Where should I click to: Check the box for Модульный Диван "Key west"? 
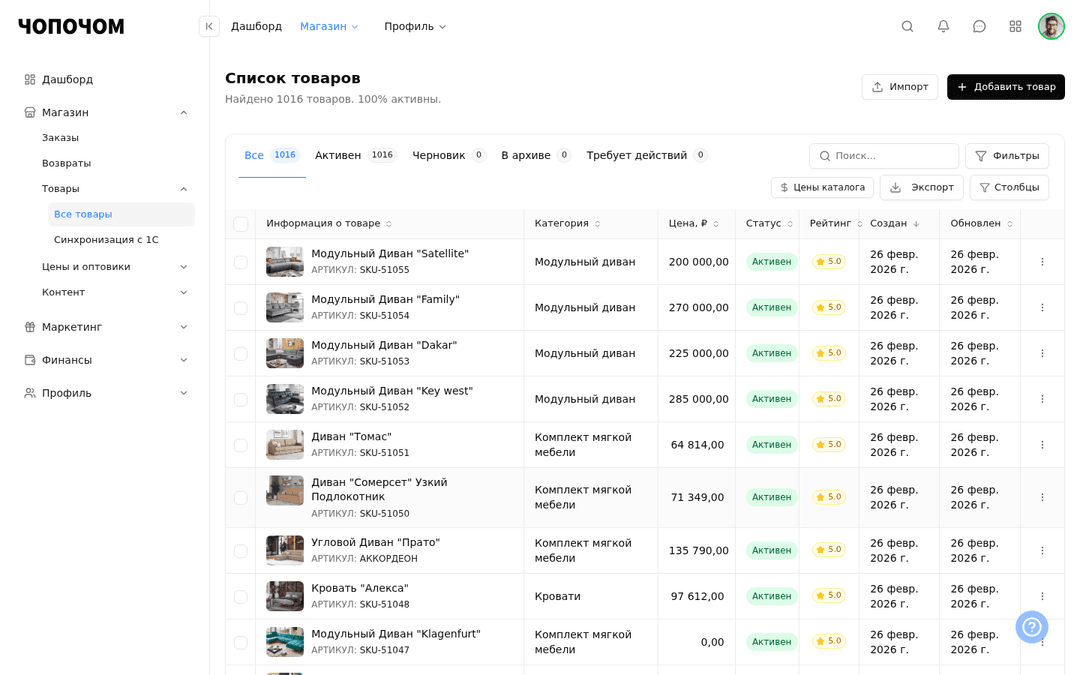[240, 399]
